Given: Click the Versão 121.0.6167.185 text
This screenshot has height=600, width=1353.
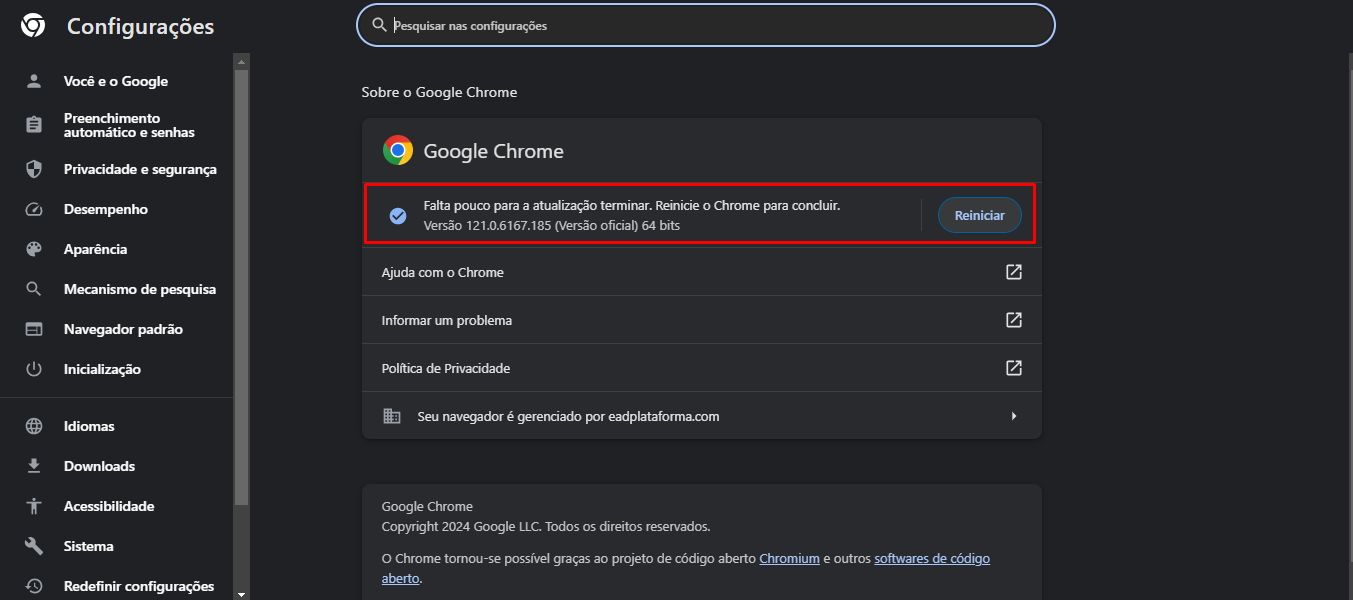Looking at the screenshot, I should 551,226.
